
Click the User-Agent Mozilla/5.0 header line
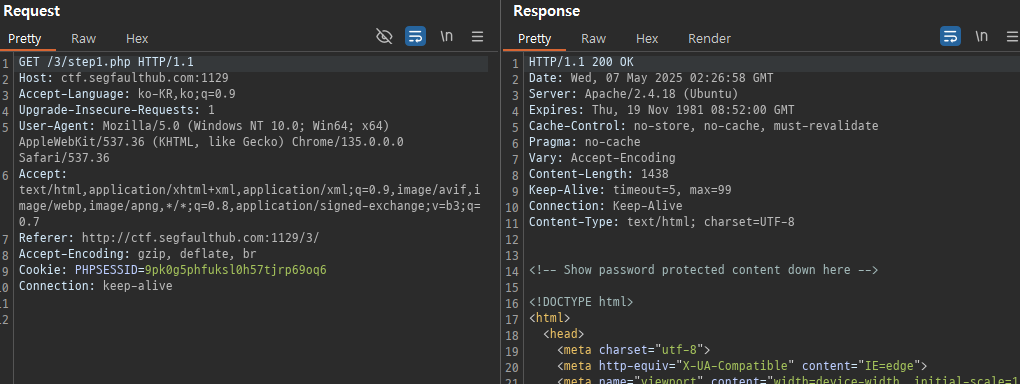[204, 126]
